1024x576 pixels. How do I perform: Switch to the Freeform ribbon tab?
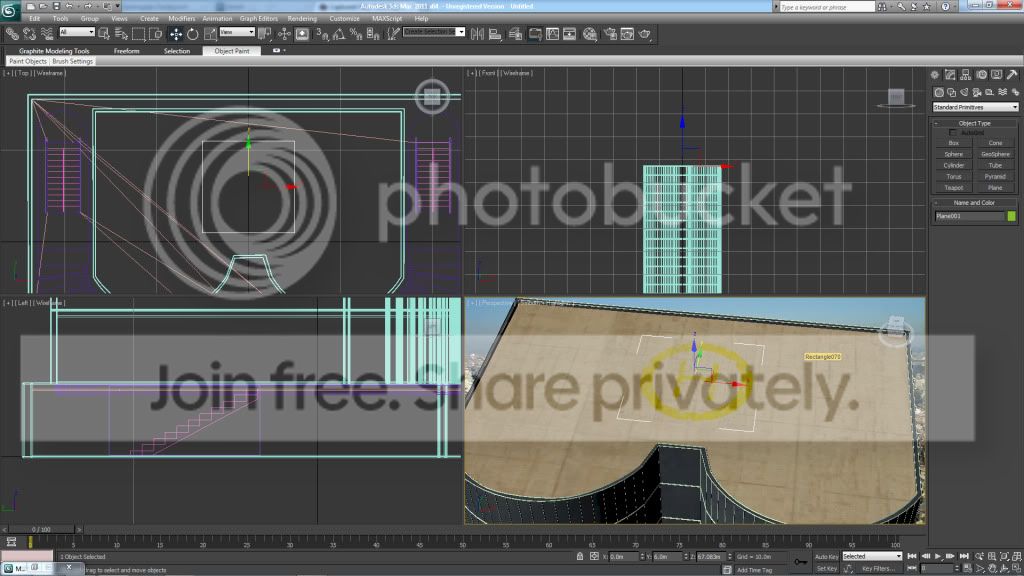tap(127, 51)
